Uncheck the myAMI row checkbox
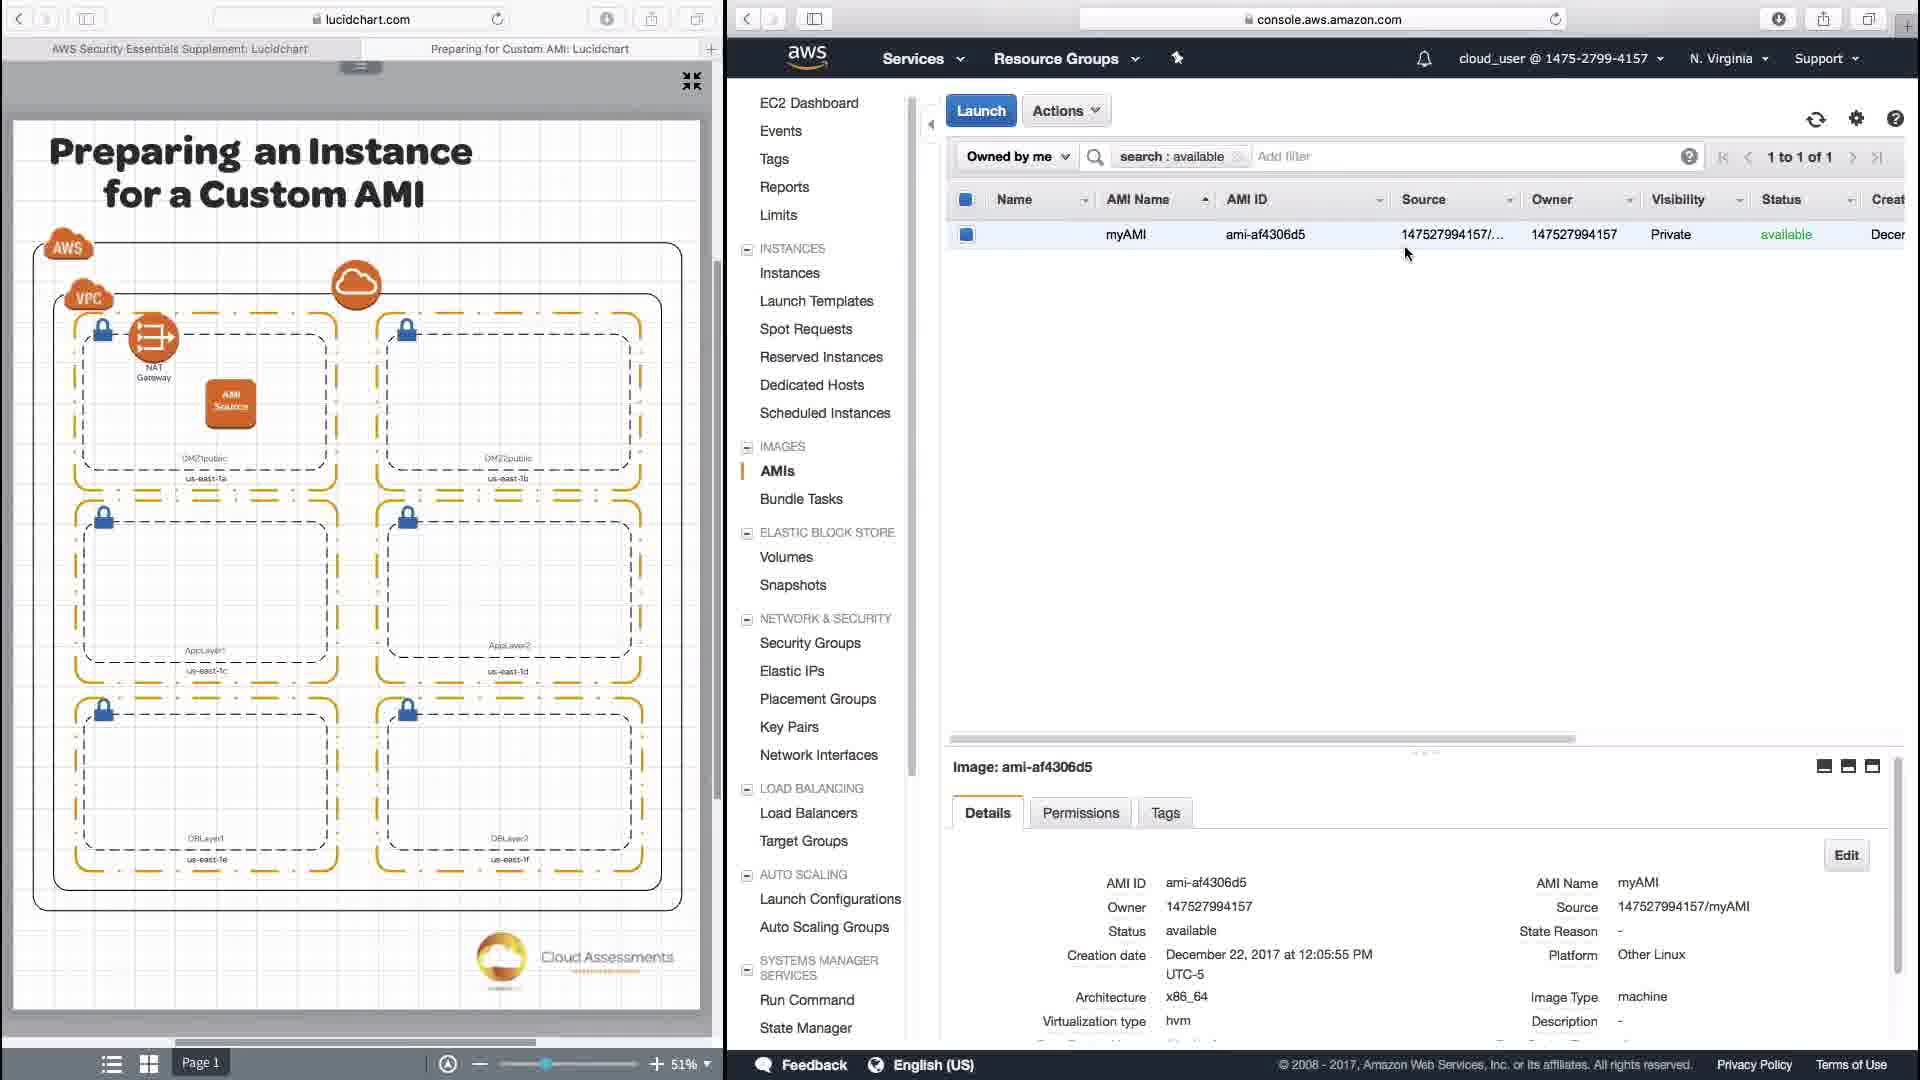This screenshot has width=1920, height=1080. pos(966,235)
